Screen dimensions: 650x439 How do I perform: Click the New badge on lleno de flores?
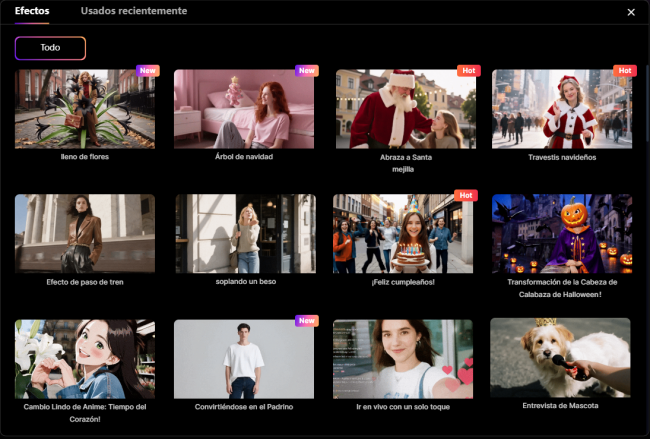click(147, 71)
